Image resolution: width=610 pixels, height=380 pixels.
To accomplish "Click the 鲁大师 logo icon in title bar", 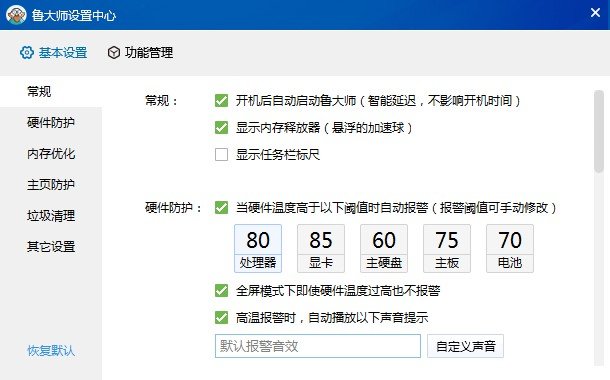I will coord(16,15).
